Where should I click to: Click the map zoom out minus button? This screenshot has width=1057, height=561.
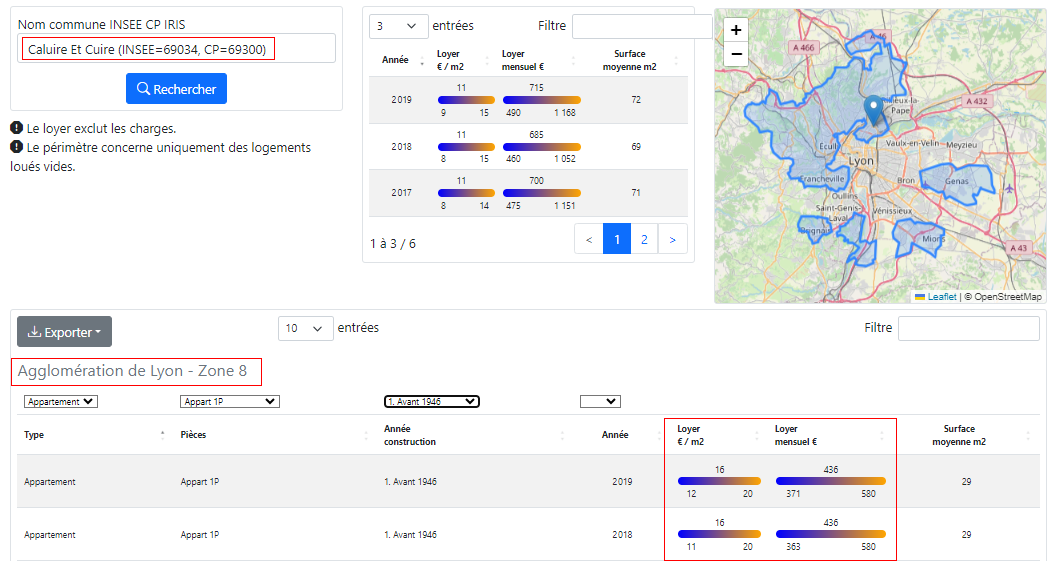tap(736, 54)
